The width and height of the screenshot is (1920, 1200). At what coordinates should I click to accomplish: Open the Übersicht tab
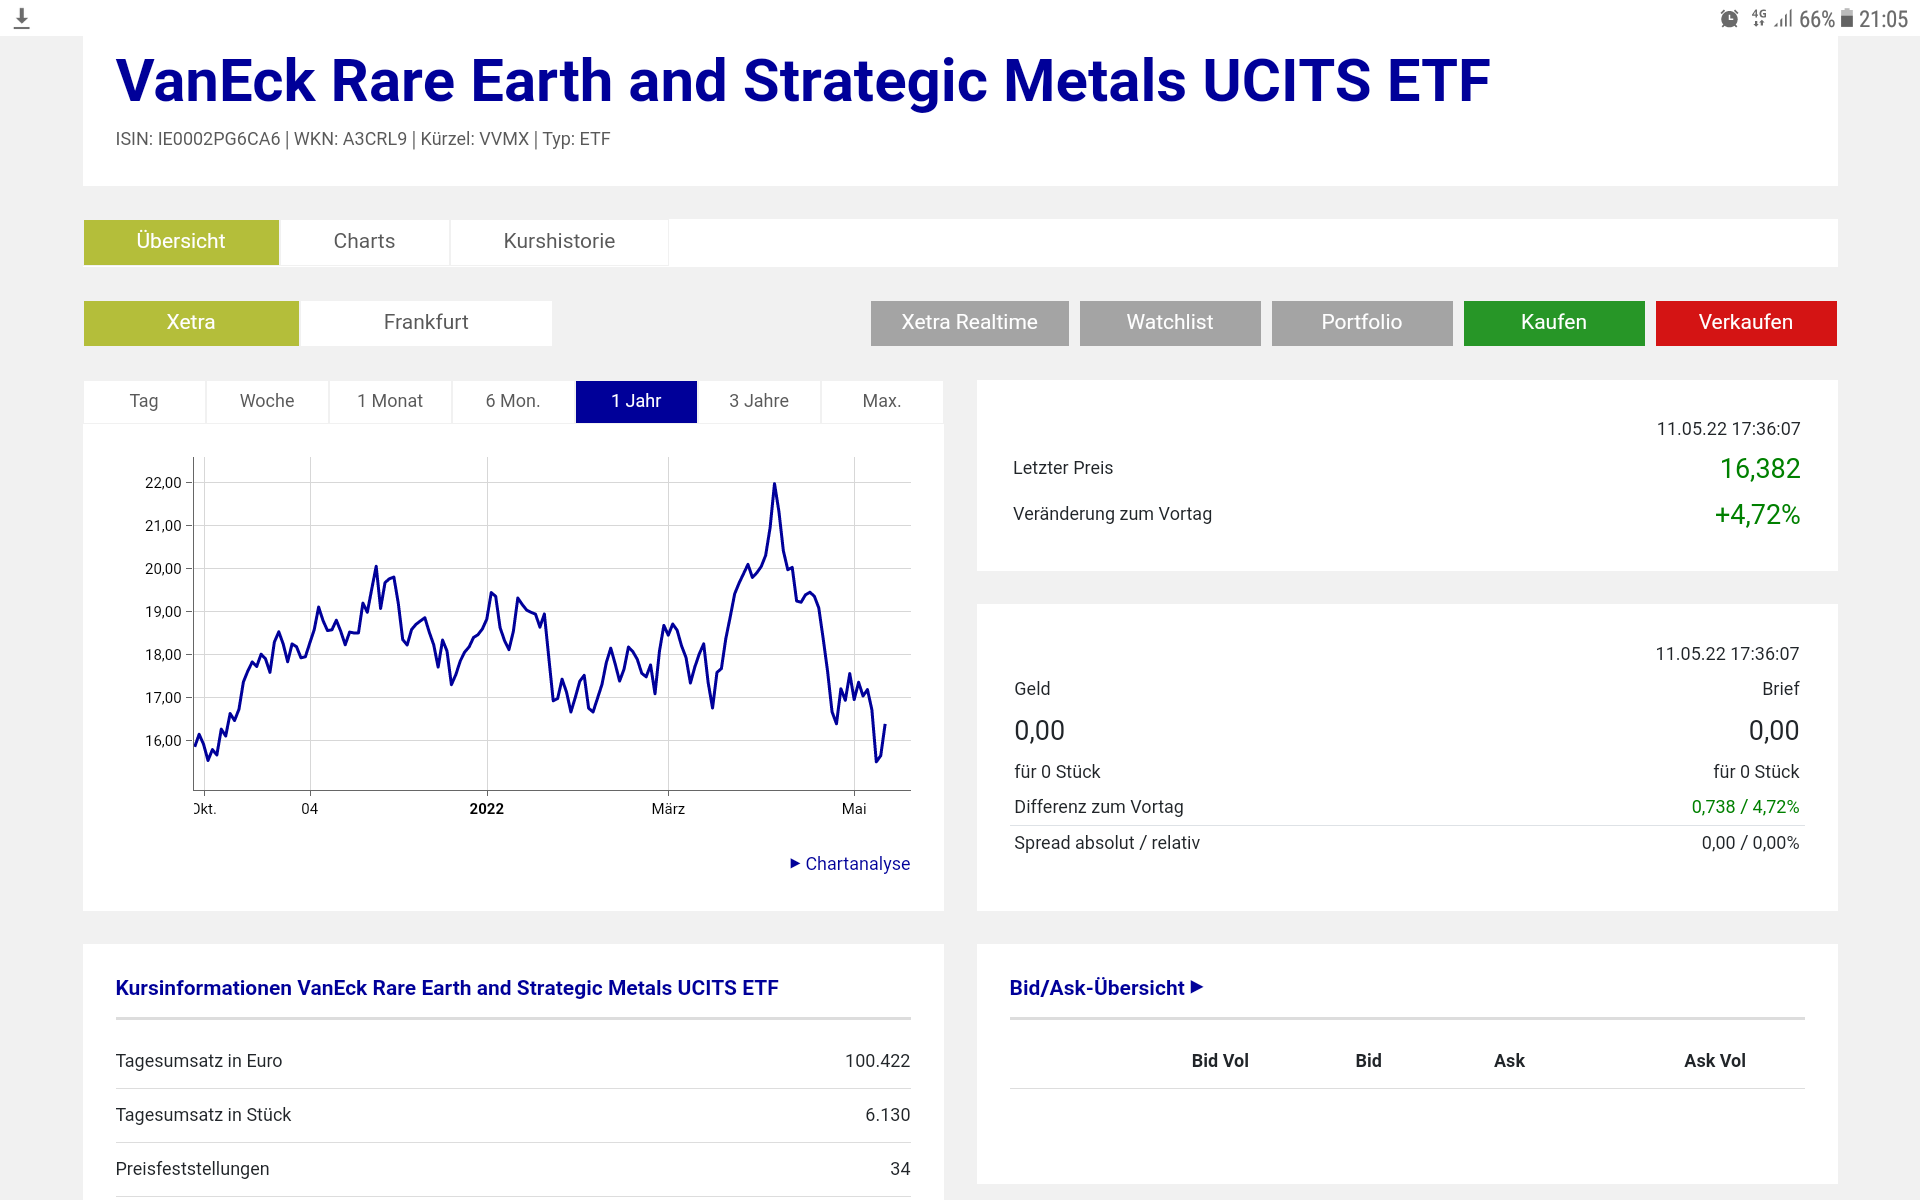point(181,242)
